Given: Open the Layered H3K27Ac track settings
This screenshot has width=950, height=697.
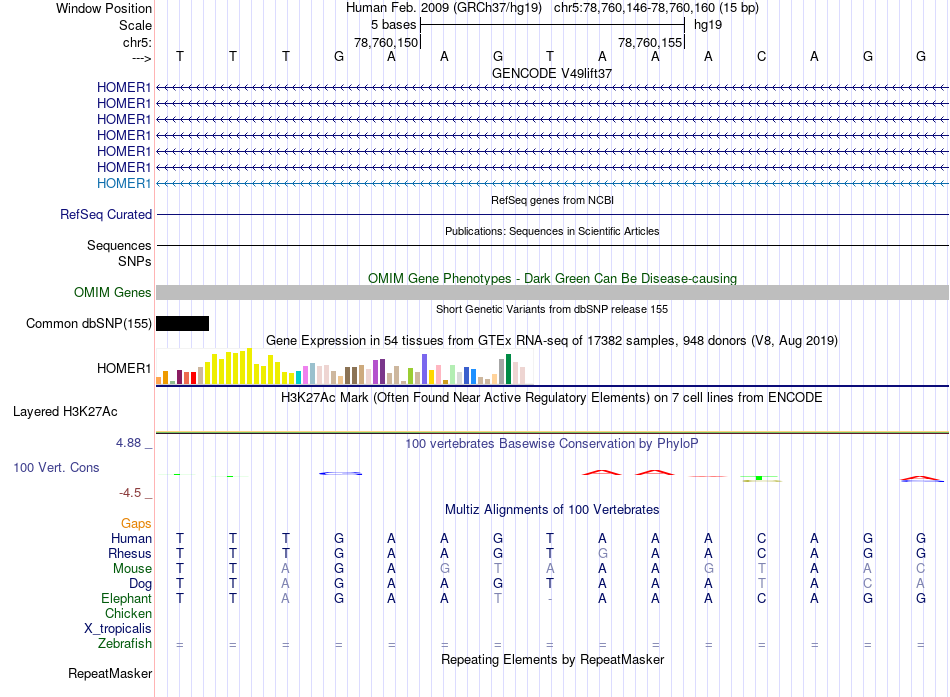Looking at the screenshot, I should (x=65, y=412).
